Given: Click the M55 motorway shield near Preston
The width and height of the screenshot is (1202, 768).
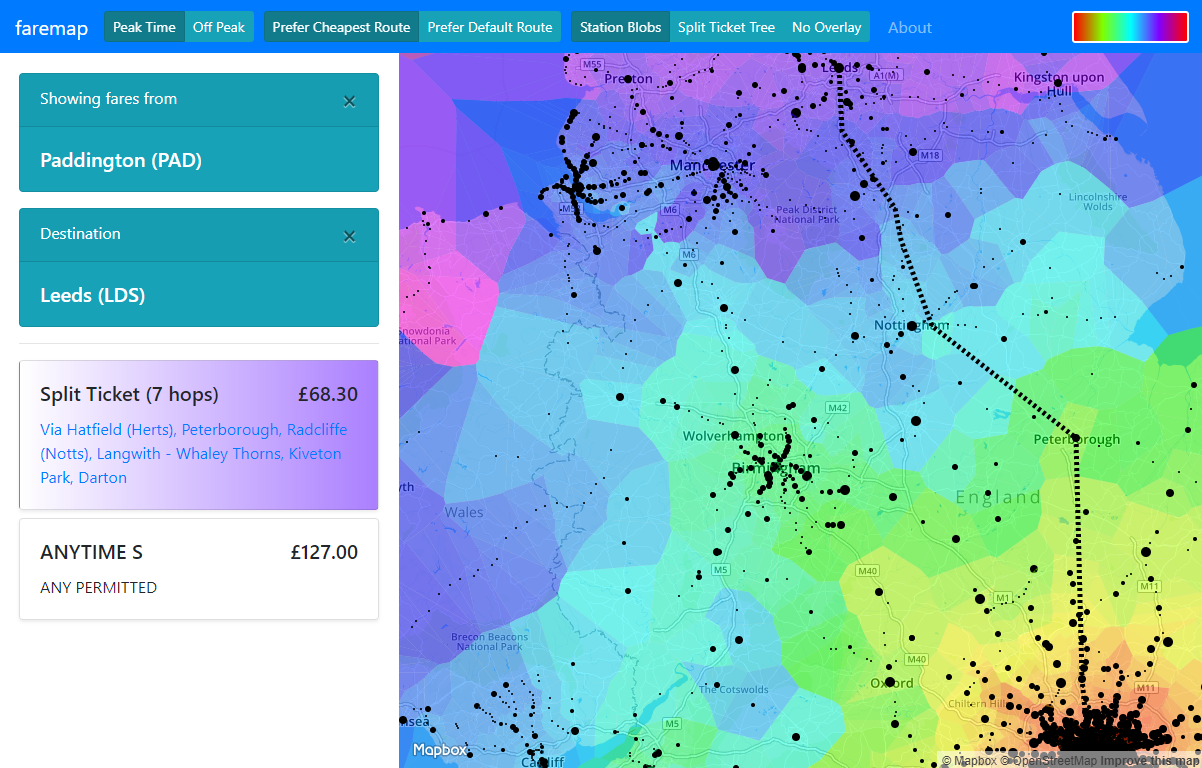Looking at the screenshot, I should [x=593, y=64].
